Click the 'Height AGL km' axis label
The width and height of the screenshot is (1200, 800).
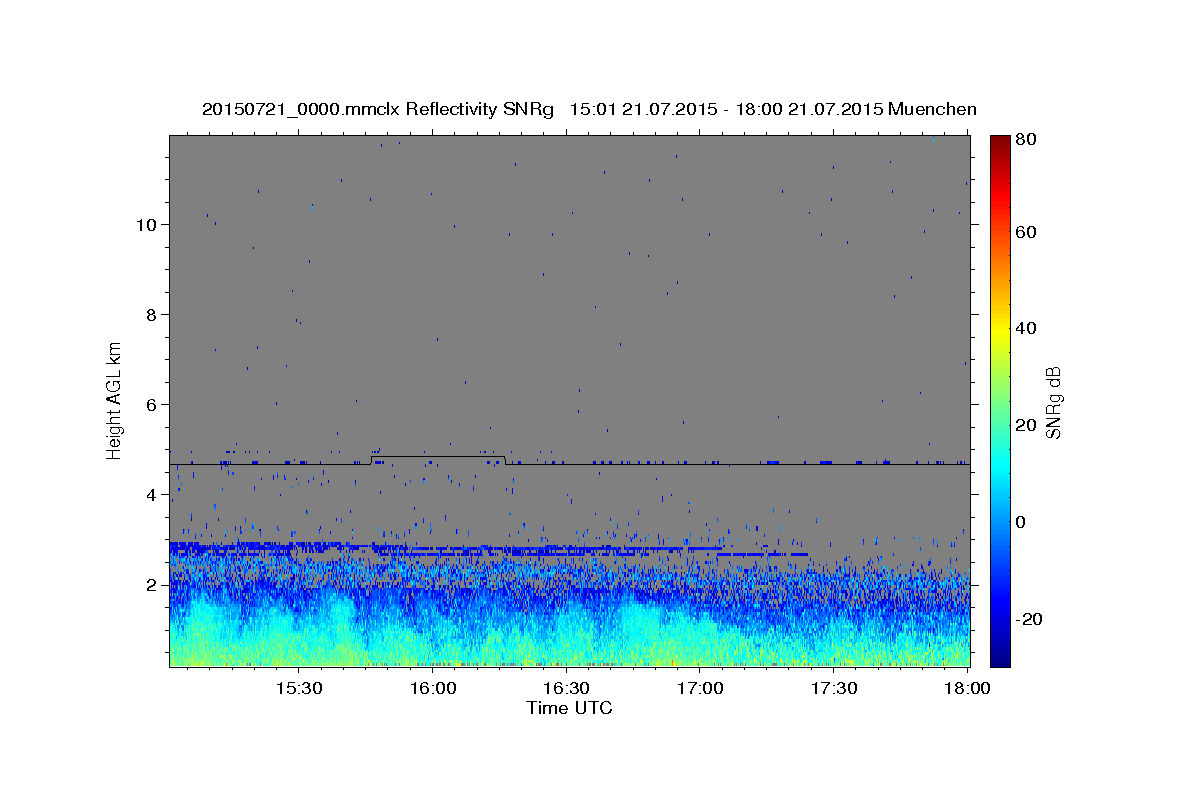pos(115,400)
